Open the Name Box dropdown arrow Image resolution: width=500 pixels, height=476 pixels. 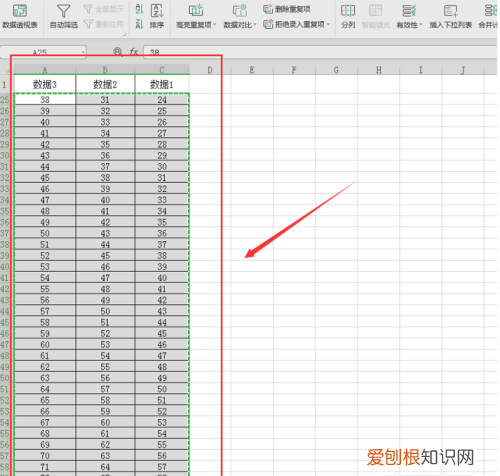tap(83, 52)
